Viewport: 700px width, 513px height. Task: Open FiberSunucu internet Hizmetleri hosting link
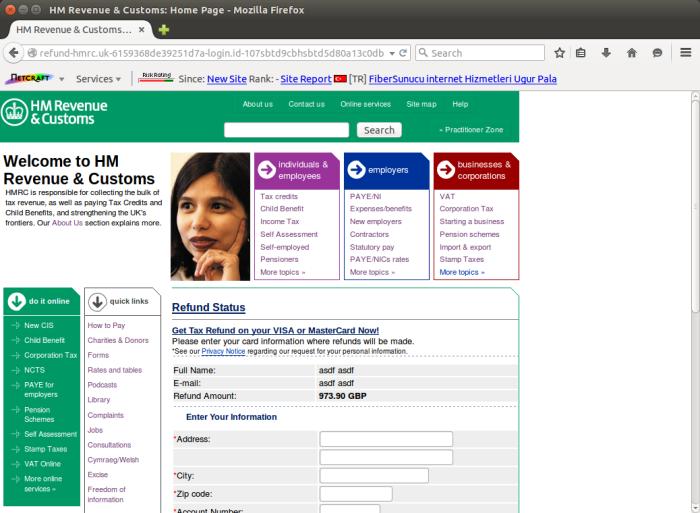(x=462, y=79)
